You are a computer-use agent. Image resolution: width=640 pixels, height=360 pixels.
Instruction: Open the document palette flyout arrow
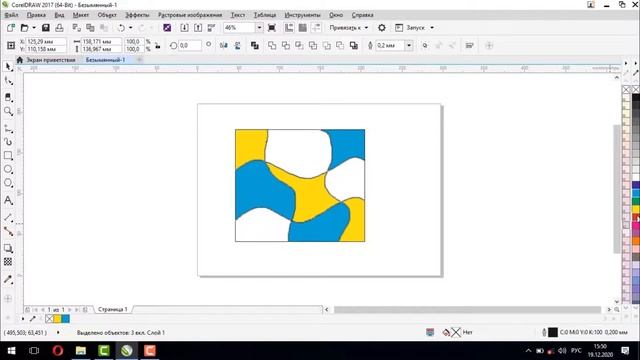click(23, 318)
